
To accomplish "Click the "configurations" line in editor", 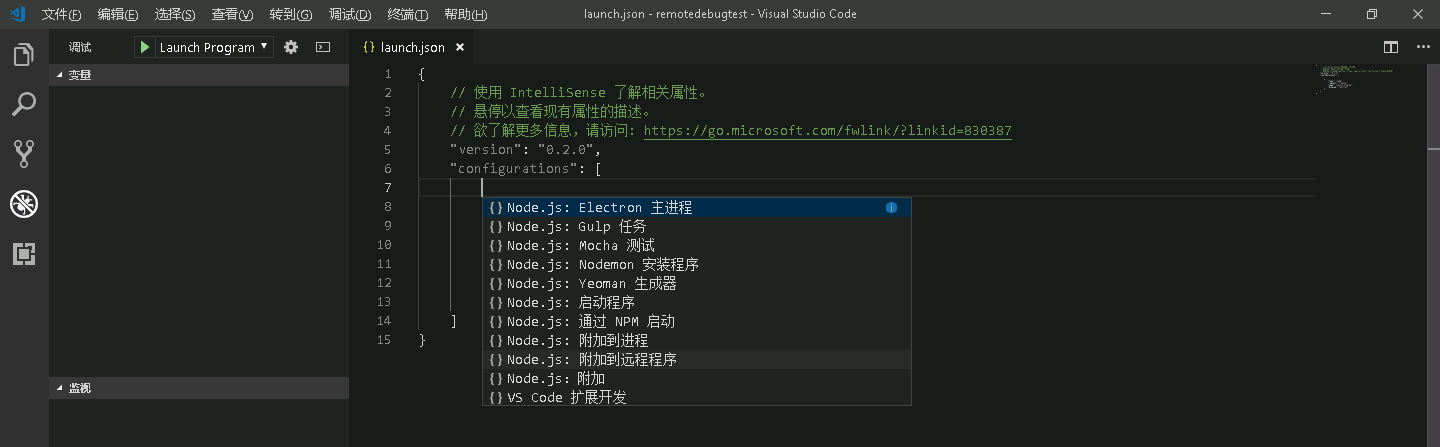I will click(525, 169).
